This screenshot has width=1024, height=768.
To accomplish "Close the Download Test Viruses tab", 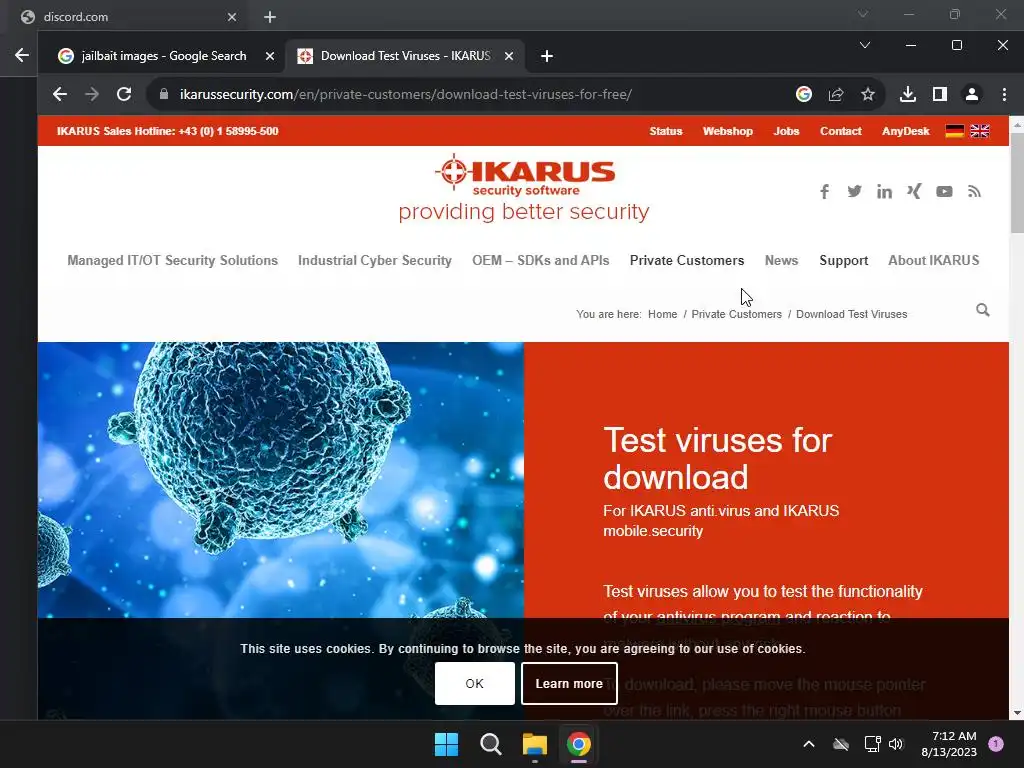I will coord(509,56).
